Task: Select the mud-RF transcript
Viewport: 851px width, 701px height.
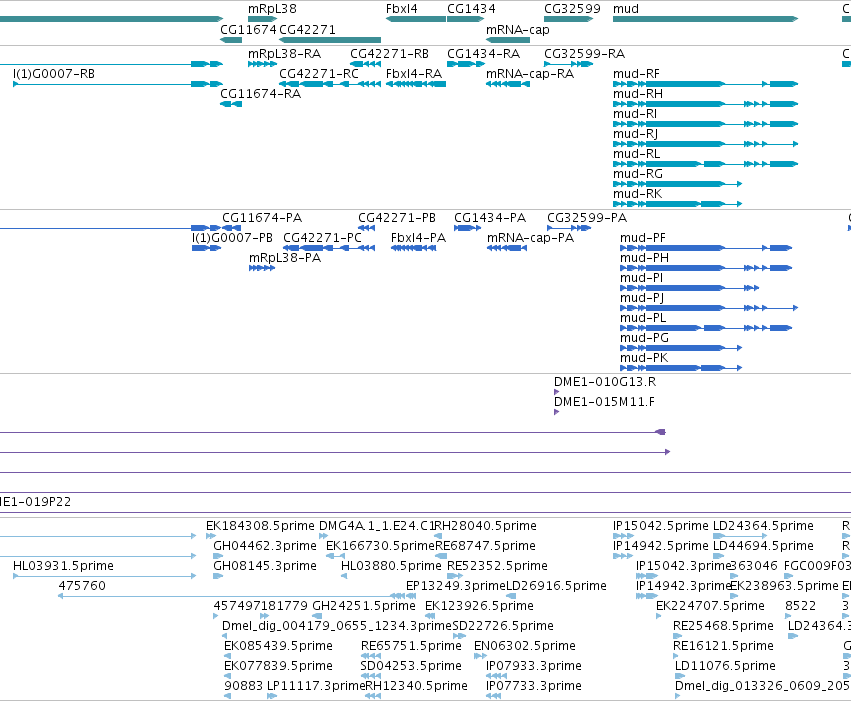Action: click(706, 84)
